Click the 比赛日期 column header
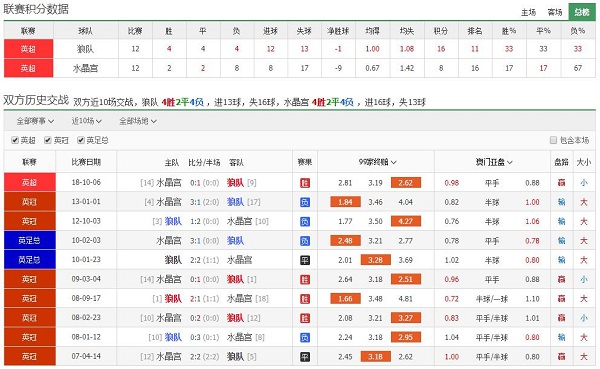This screenshot has height=369, width=600. tap(86, 162)
